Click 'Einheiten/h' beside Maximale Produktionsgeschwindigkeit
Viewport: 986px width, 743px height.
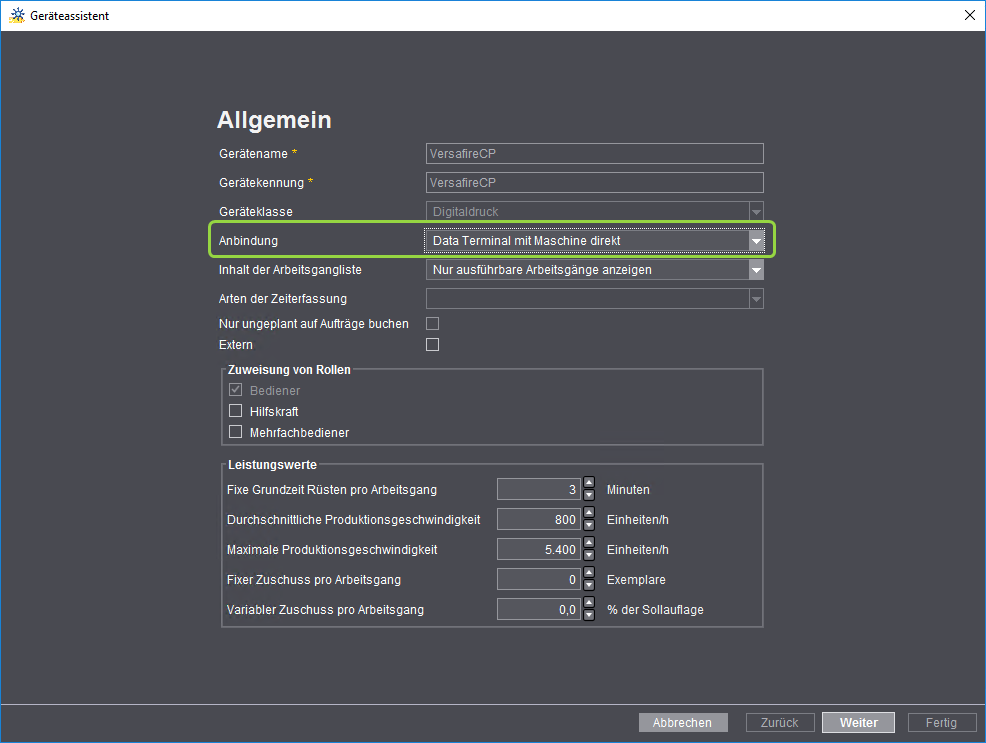click(x=638, y=549)
